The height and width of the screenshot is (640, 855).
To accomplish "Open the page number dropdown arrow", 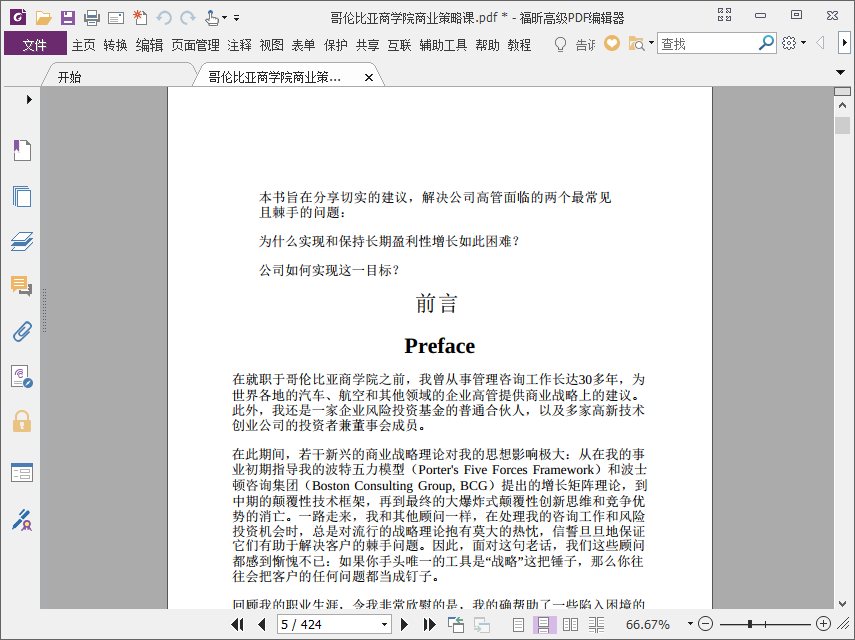I will [384, 624].
